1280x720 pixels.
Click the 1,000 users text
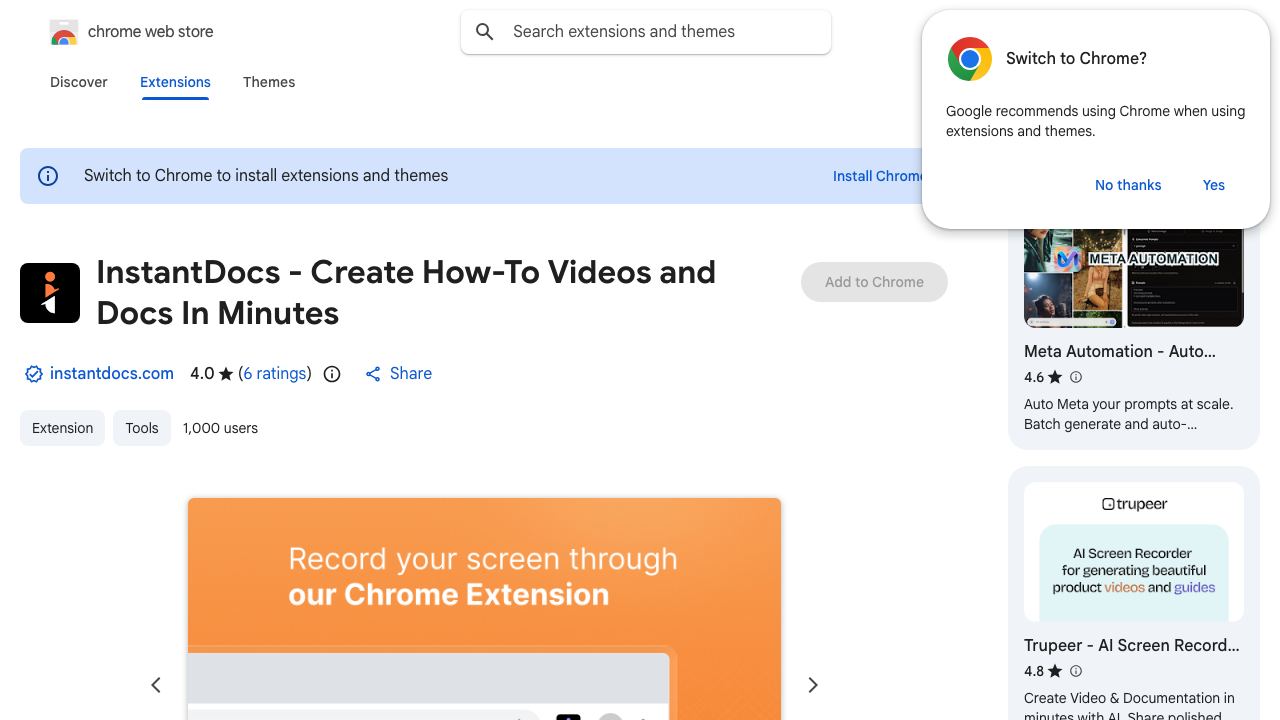(x=220, y=428)
